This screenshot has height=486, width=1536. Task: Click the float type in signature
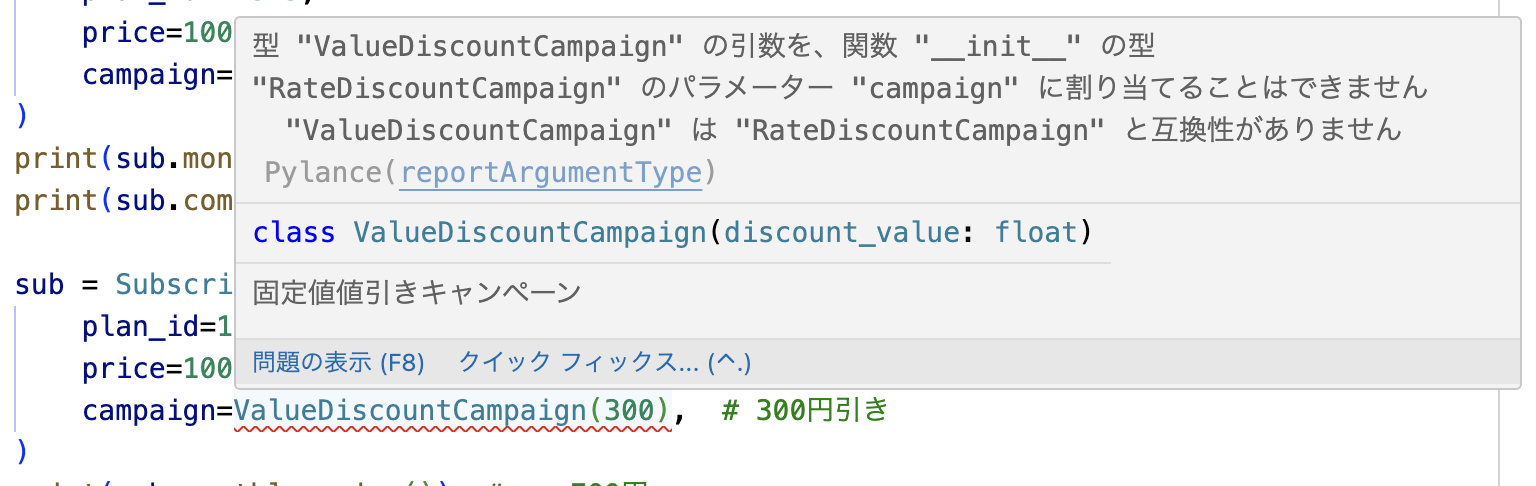(x=1036, y=233)
